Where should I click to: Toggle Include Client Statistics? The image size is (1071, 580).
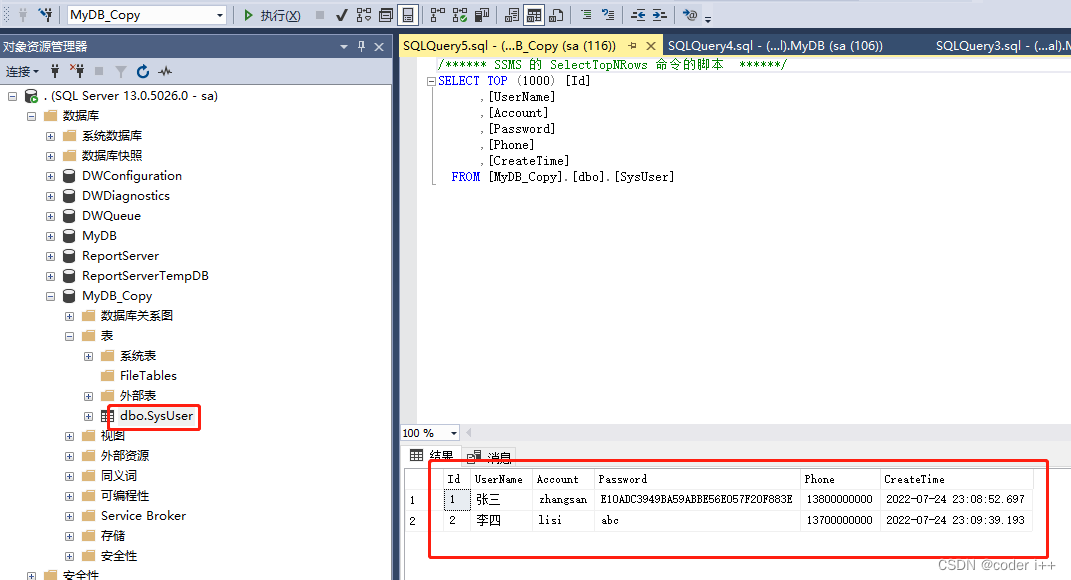pyautogui.click(x=482, y=15)
